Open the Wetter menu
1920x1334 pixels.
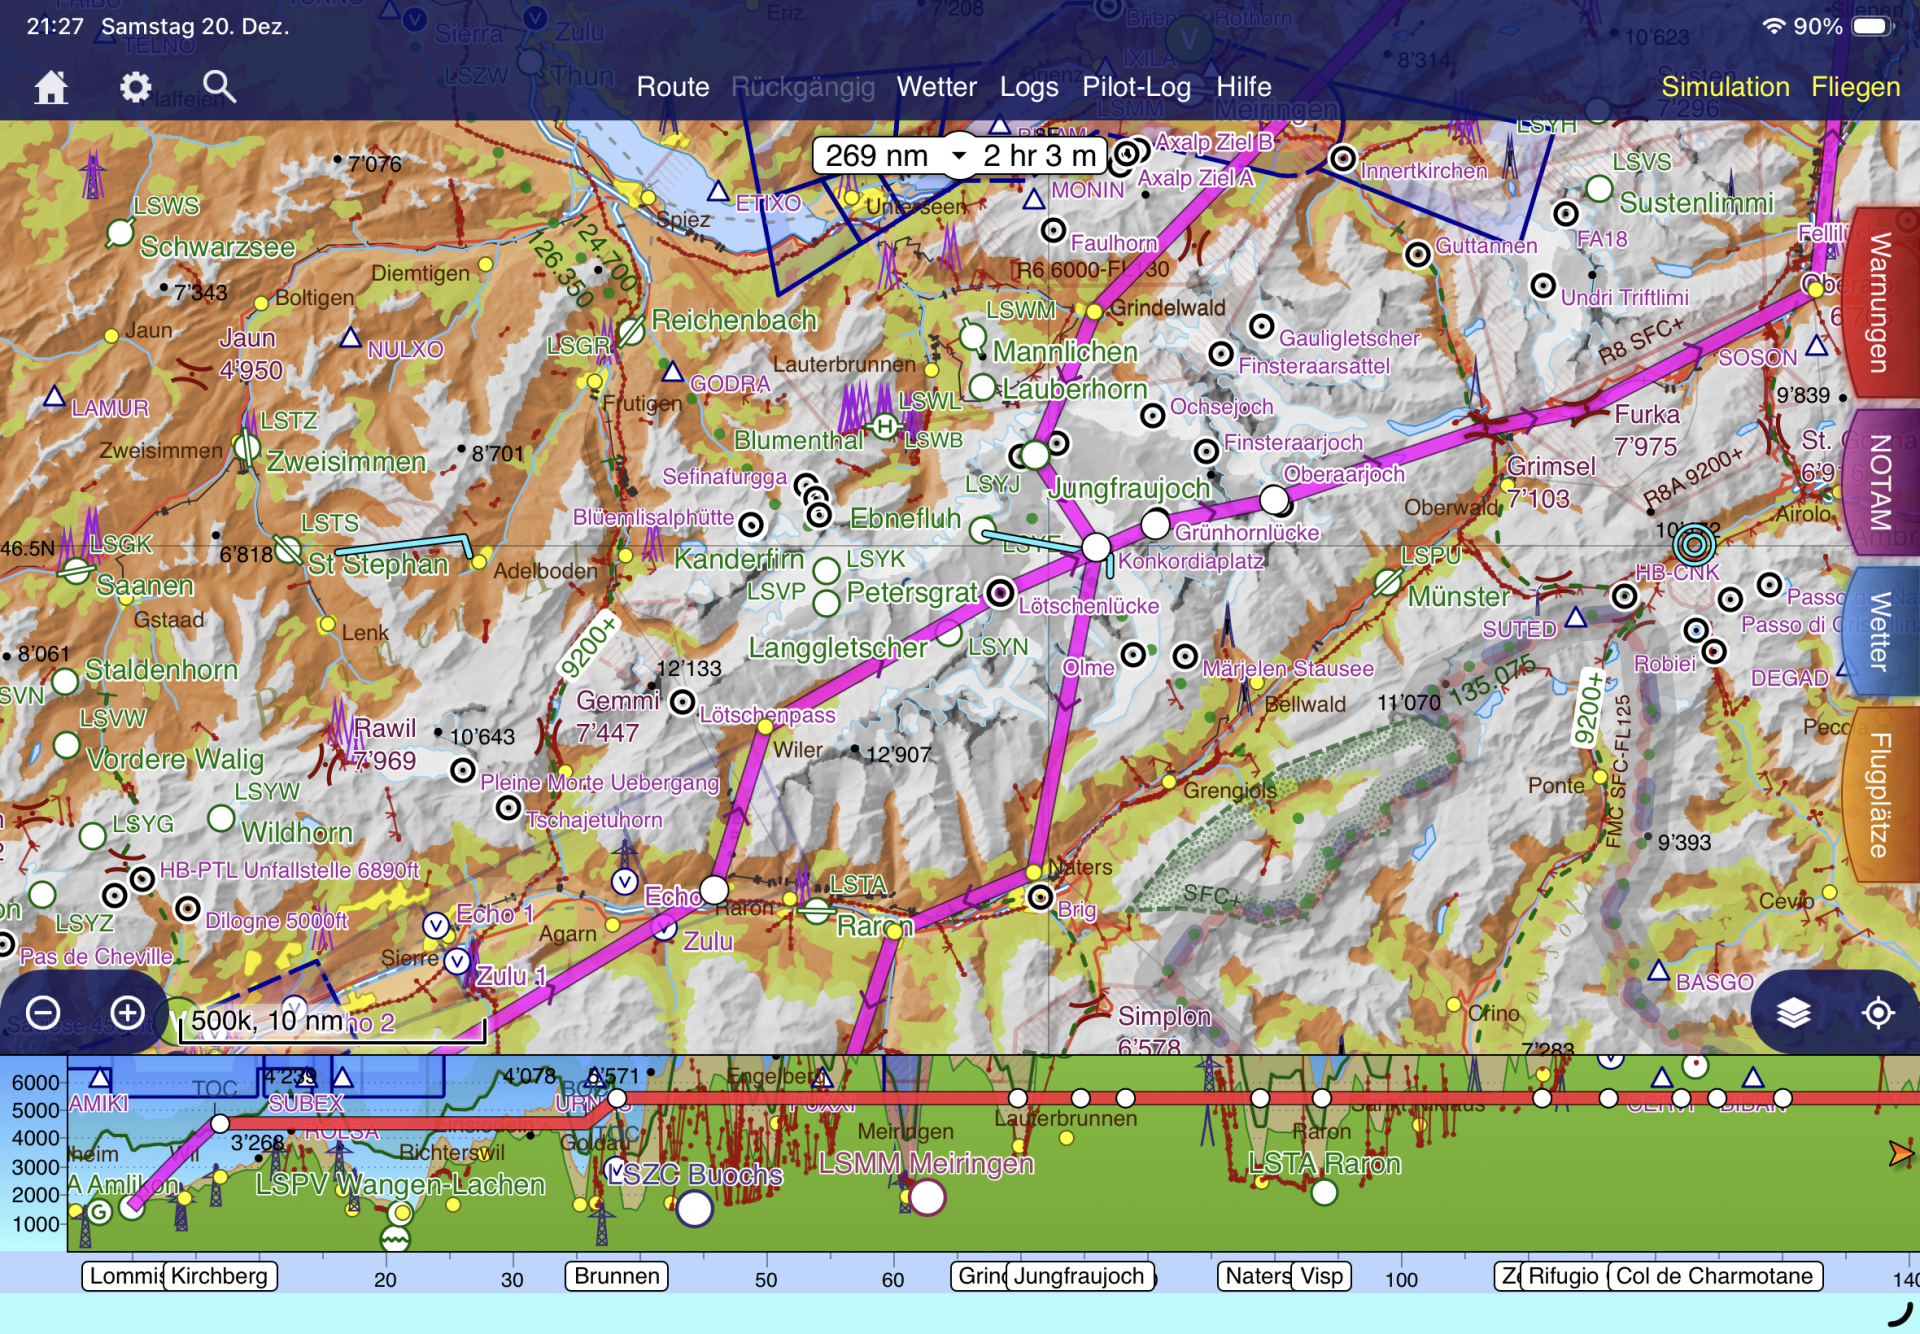pyautogui.click(x=936, y=87)
